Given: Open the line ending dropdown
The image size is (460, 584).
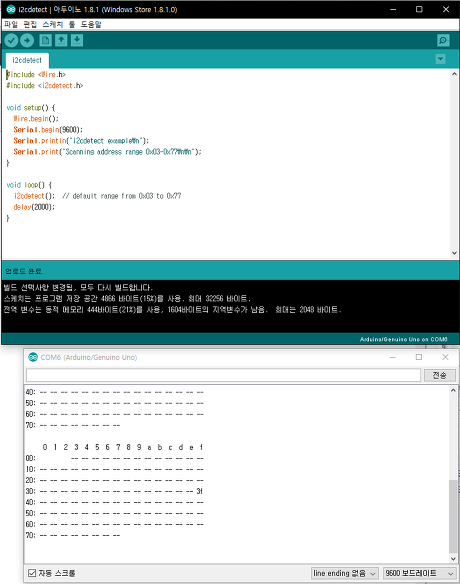Looking at the screenshot, I should tap(345, 573).
